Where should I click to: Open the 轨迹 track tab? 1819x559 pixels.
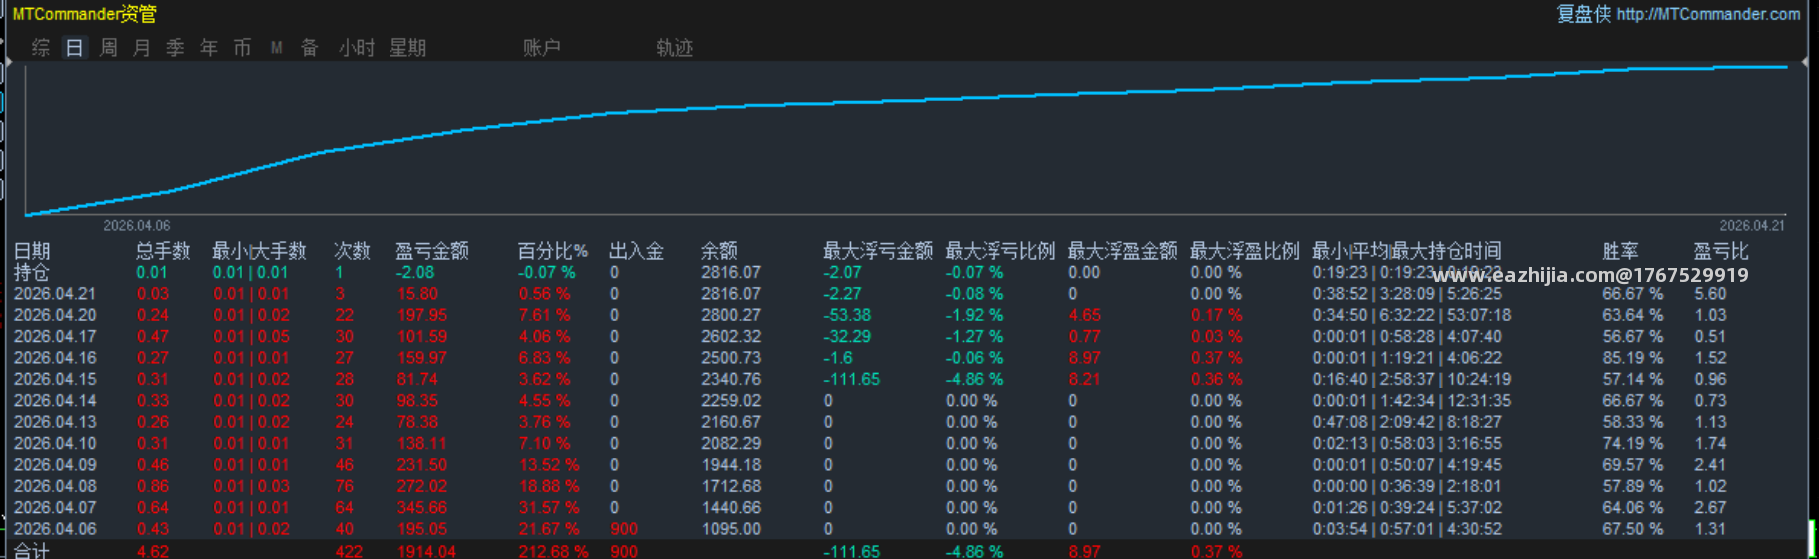click(675, 47)
